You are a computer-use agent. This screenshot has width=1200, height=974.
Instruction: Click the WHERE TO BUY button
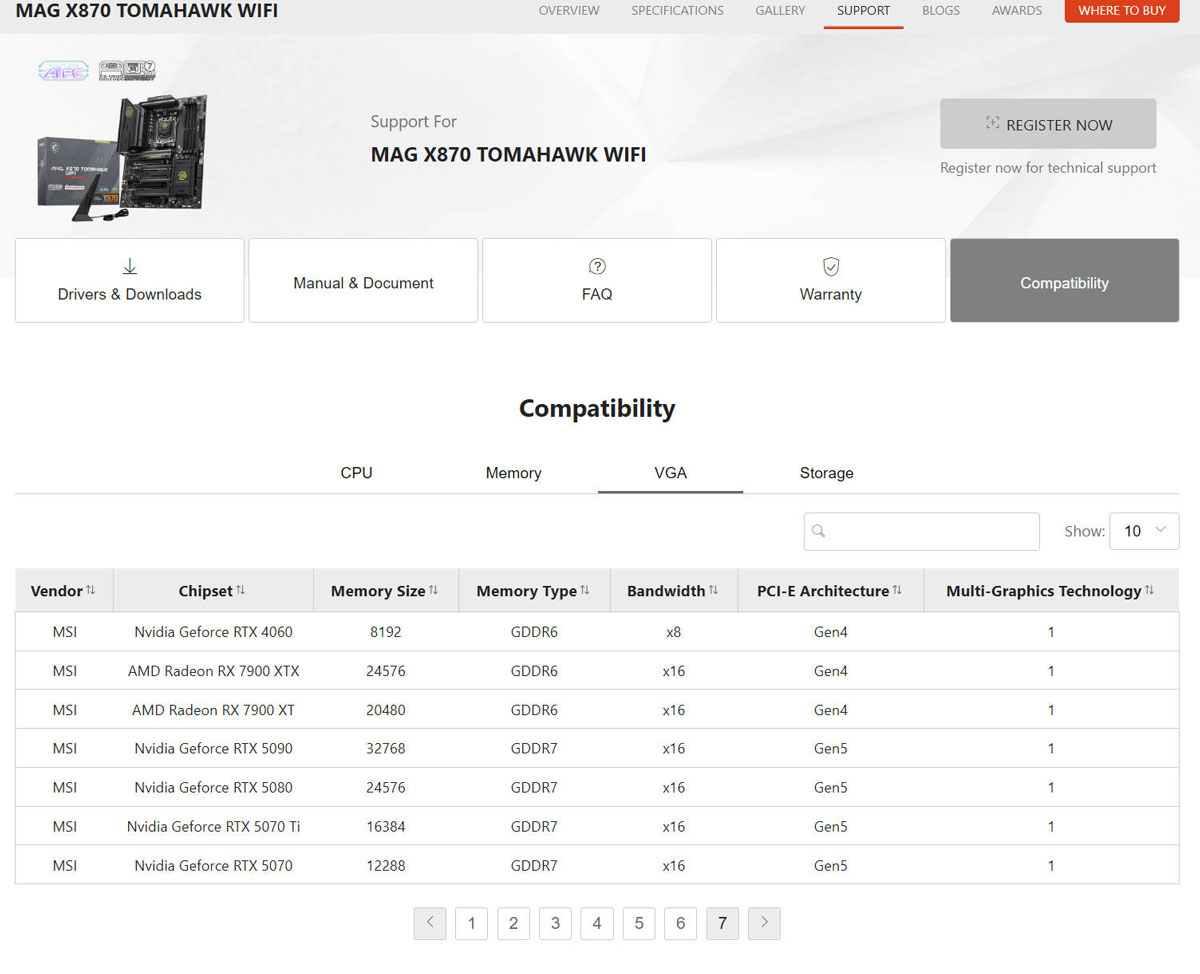point(1121,10)
